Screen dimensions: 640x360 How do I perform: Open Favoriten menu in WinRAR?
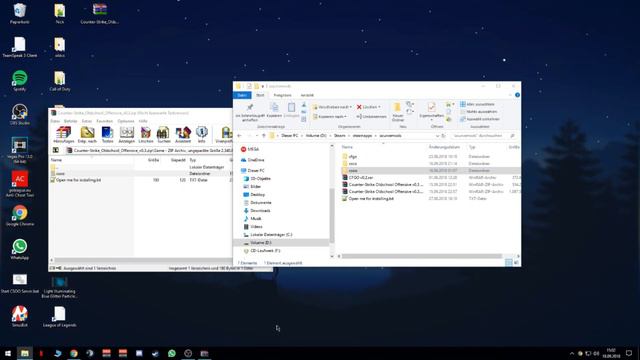(104, 121)
